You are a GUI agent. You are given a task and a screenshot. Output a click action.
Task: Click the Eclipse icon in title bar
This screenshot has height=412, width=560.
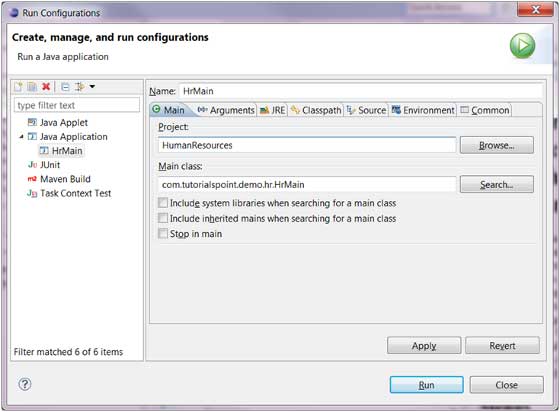click(14, 13)
